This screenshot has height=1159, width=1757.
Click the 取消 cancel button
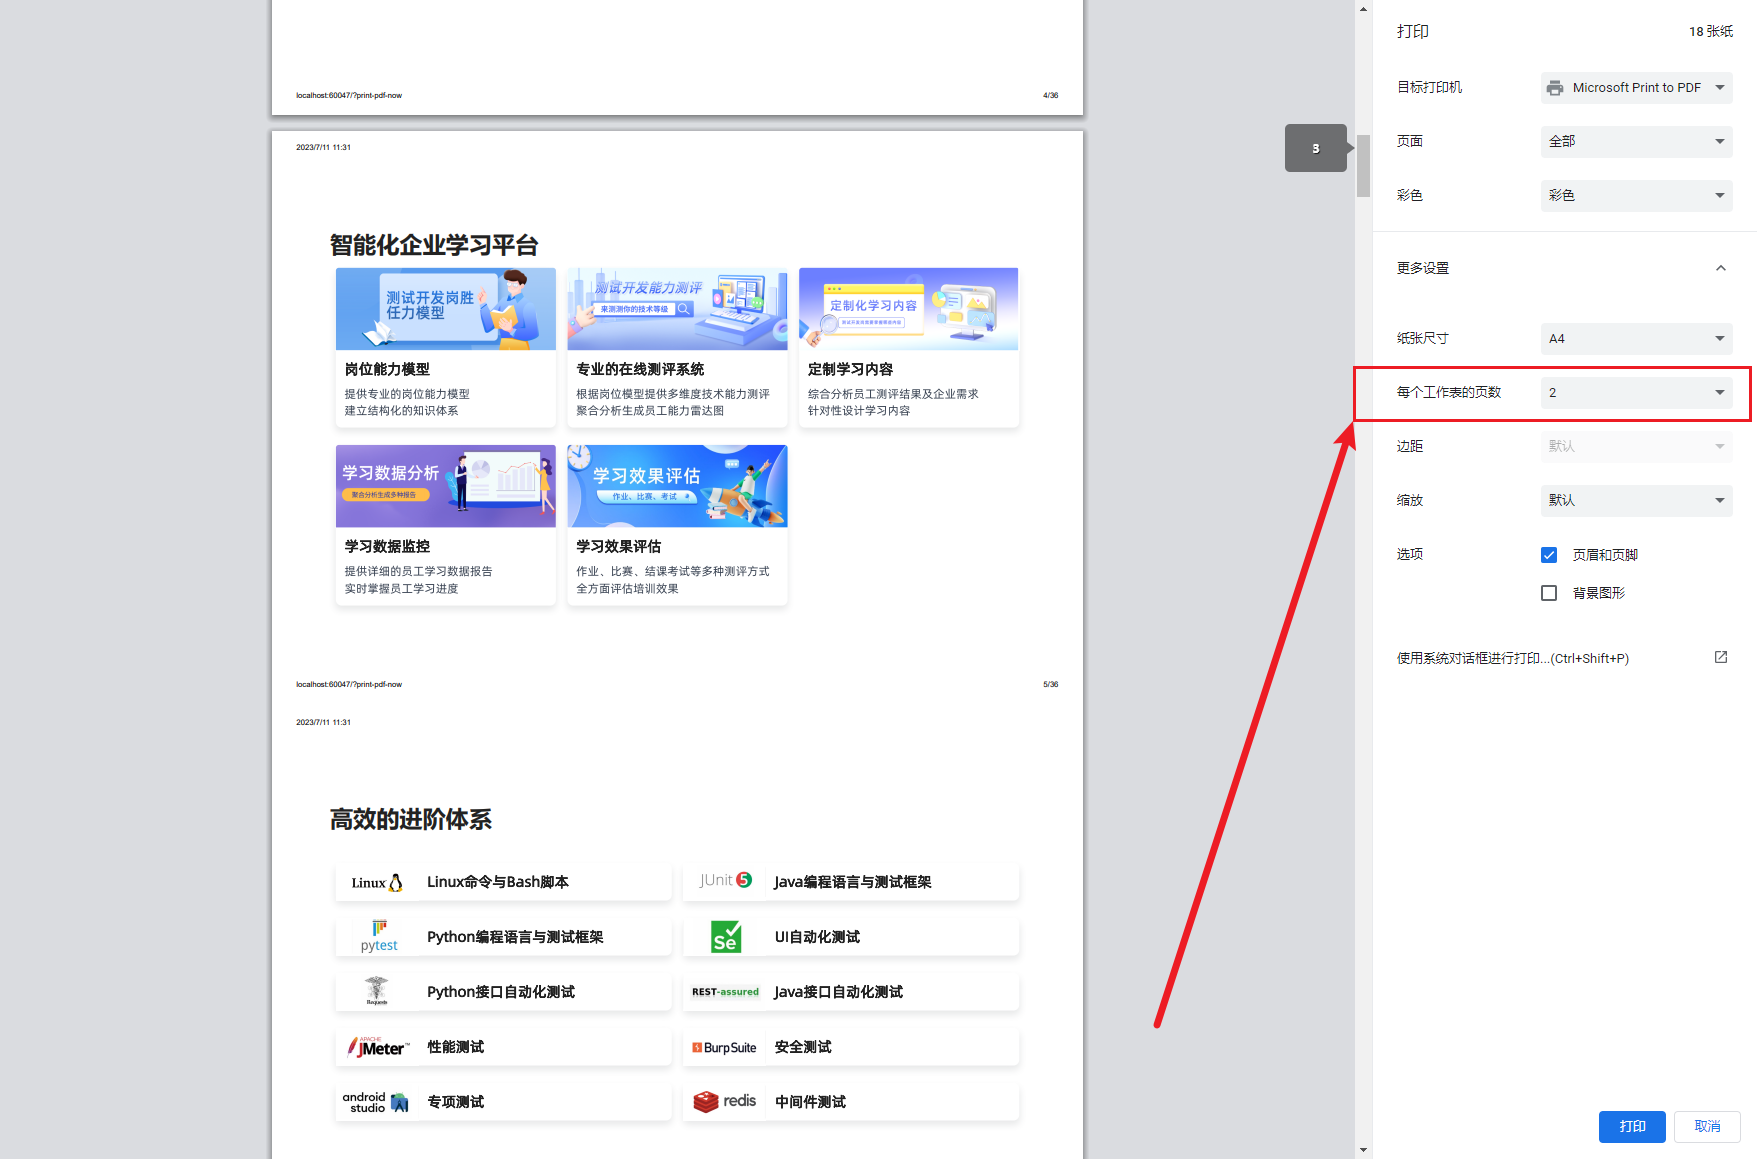pyautogui.click(x=1707, y=1126)
